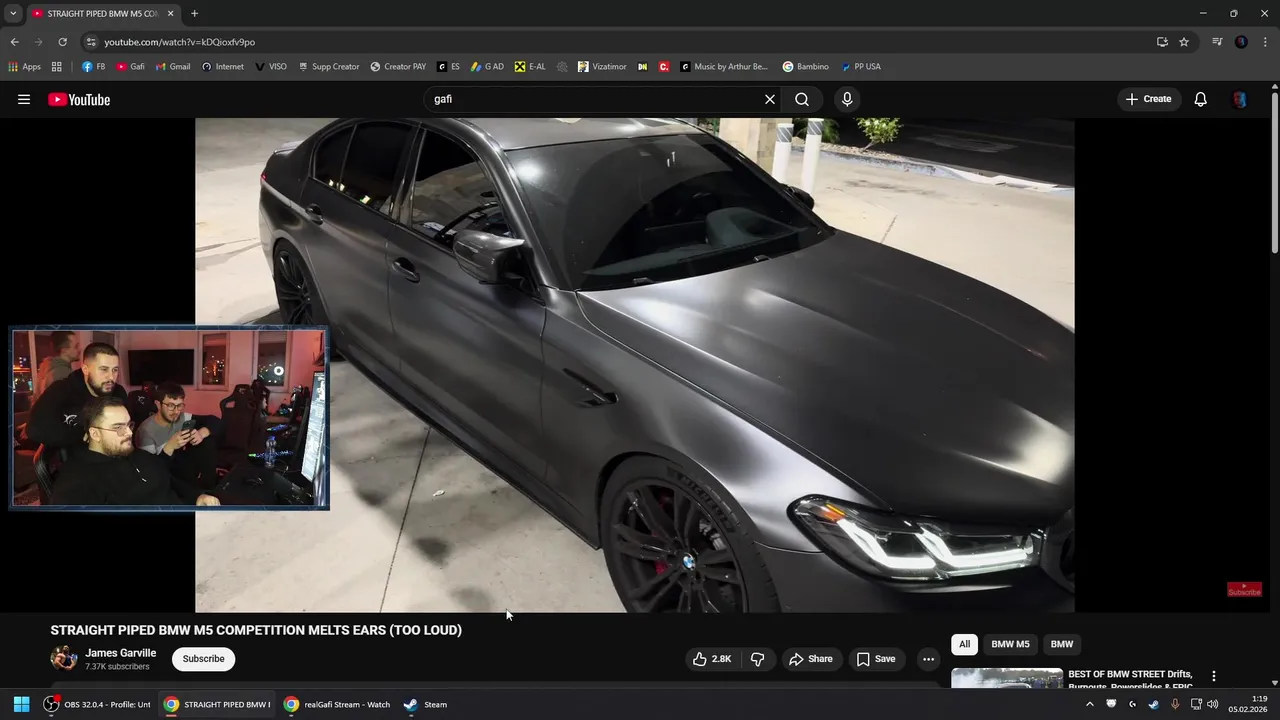Open the three-dot more actions menu
The image size is (1280, 720).
(928, 659)
